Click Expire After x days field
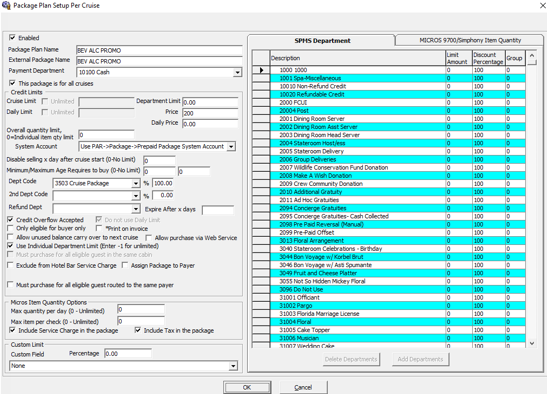 [218, 210]
